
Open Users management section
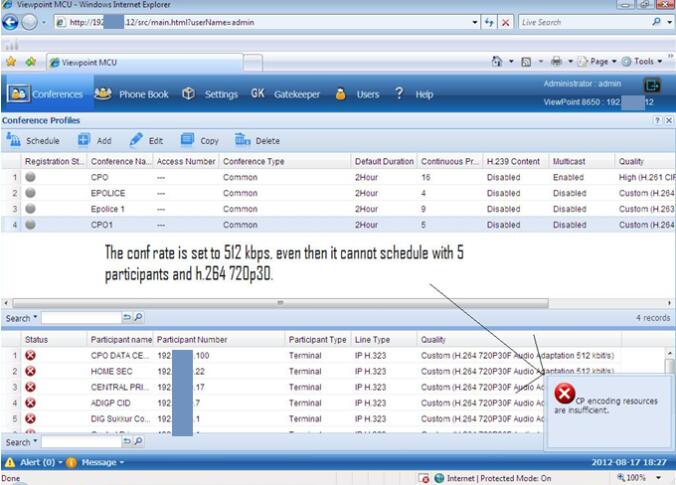(358, 94)
